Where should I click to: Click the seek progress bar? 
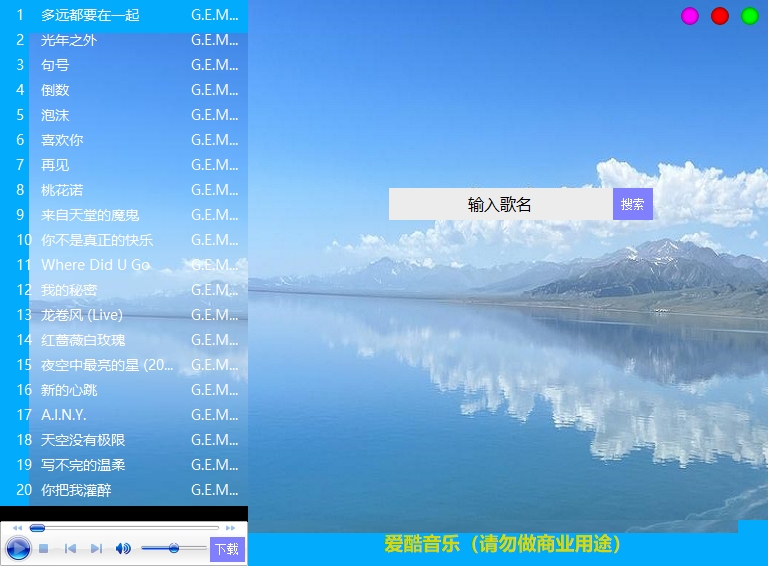click(124, 528)
